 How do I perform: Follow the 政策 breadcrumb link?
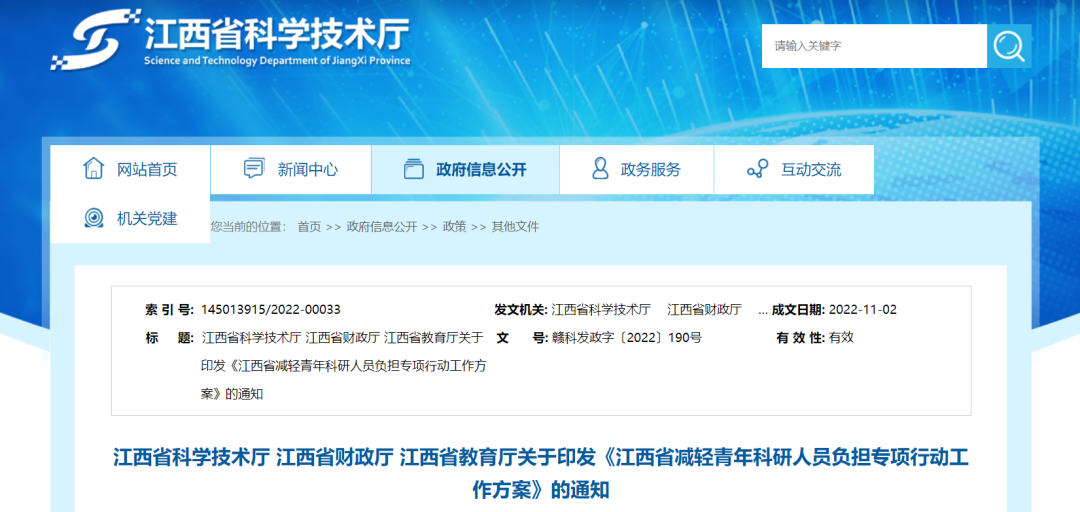454,227
